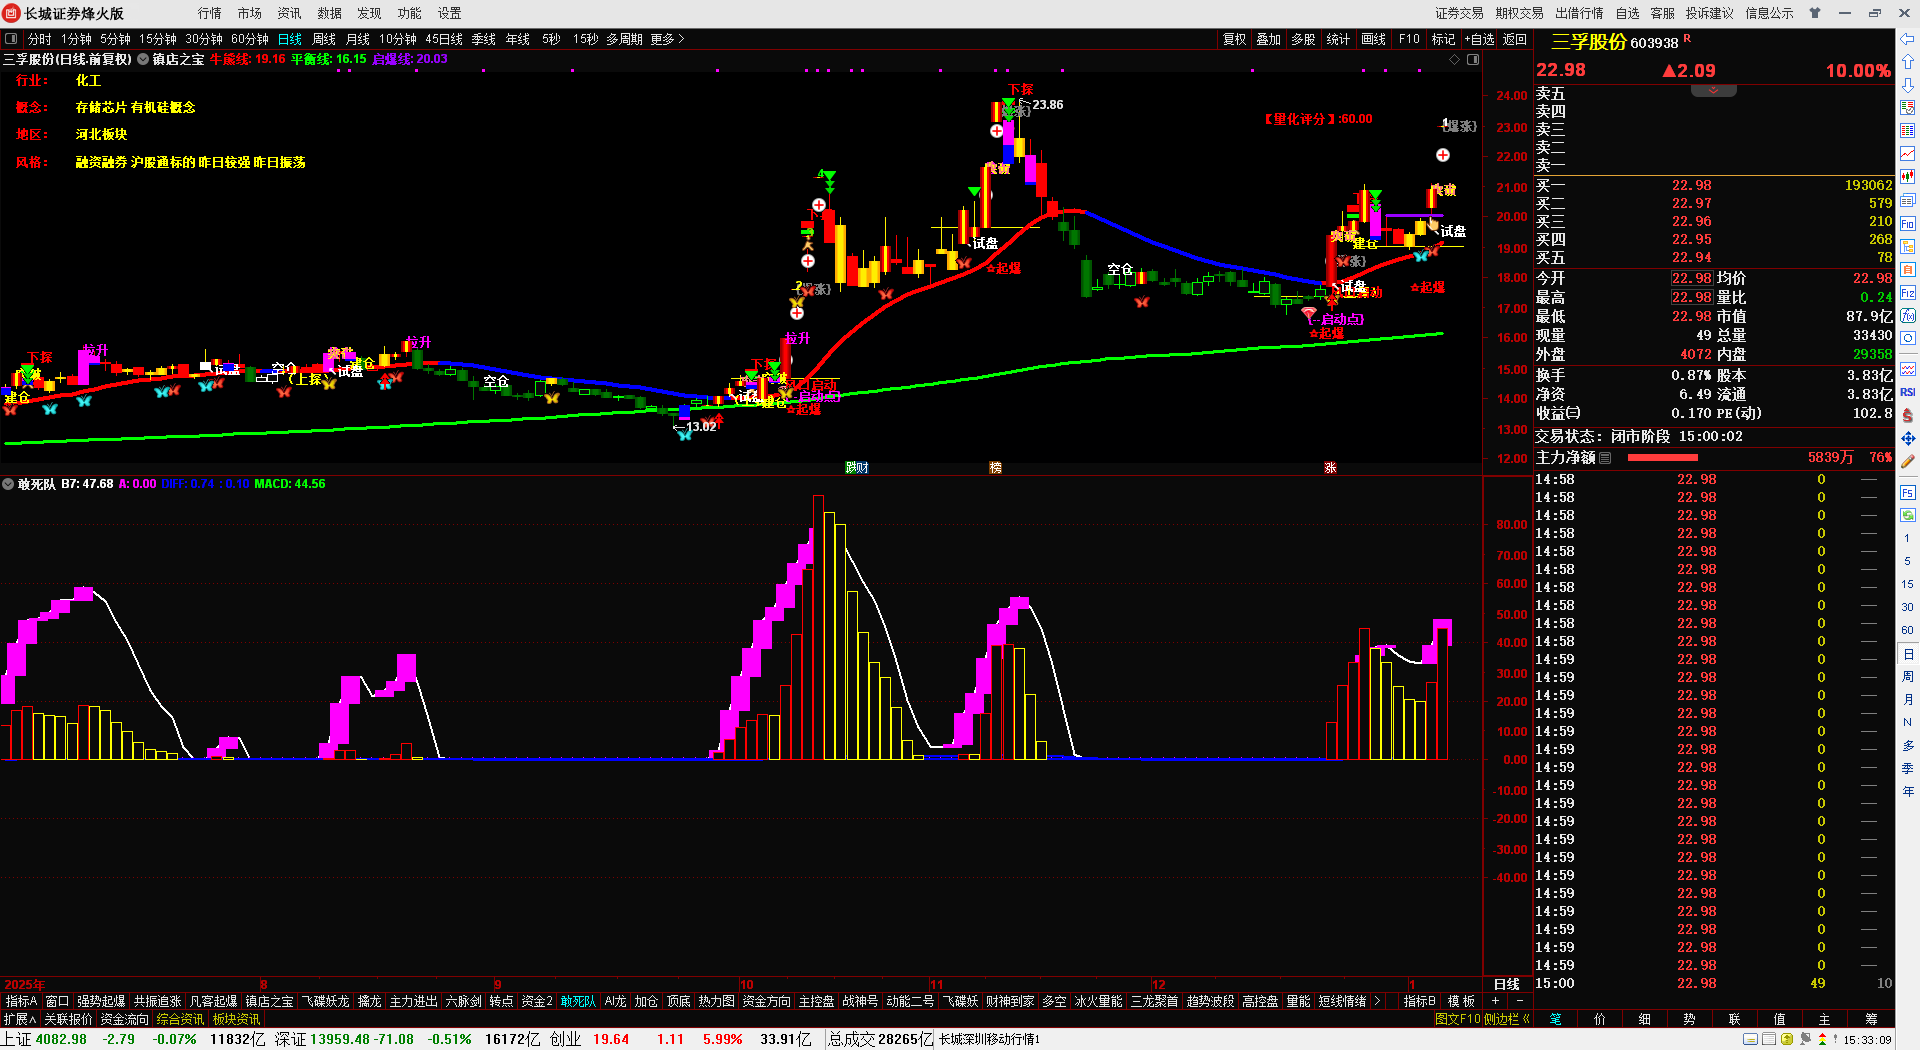Image resolution: width=1920 pixels, height=1050 pixels.
Task: Click the satellite dish icon in status bar
Action: tap(1805, 1039)
